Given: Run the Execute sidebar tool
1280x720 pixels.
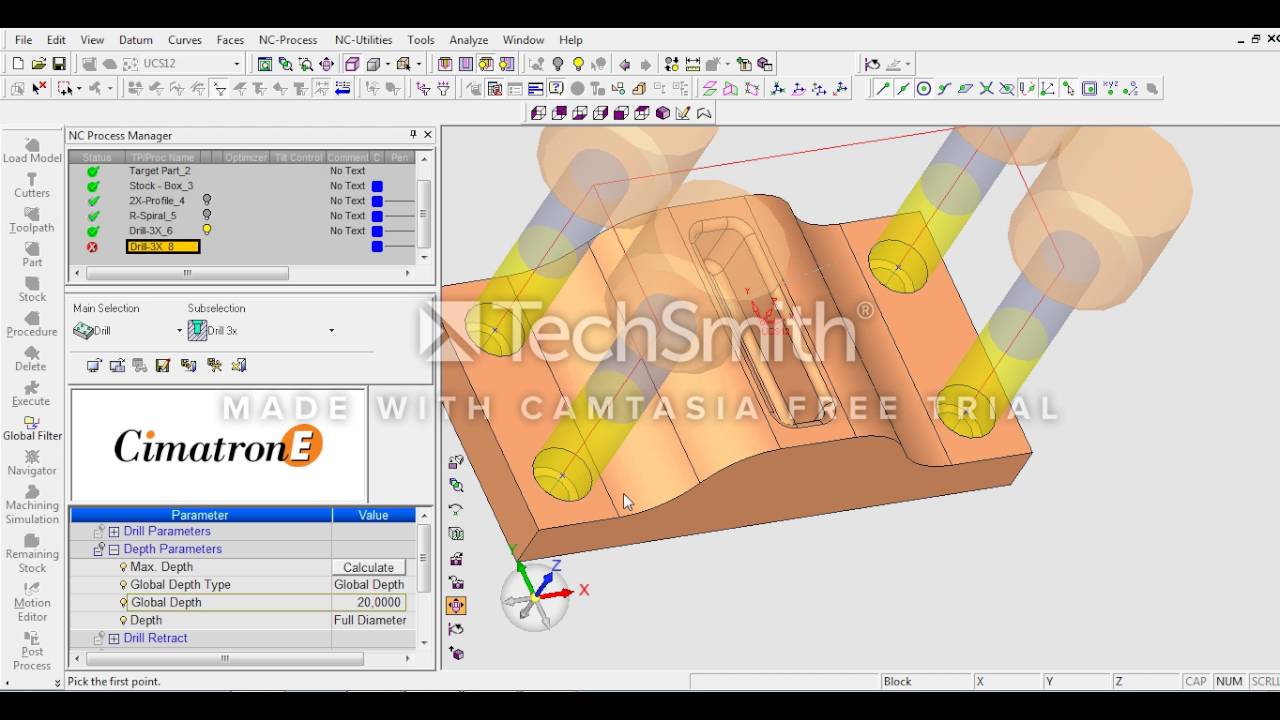Looking at the screenshot, I should click(32, 394).
